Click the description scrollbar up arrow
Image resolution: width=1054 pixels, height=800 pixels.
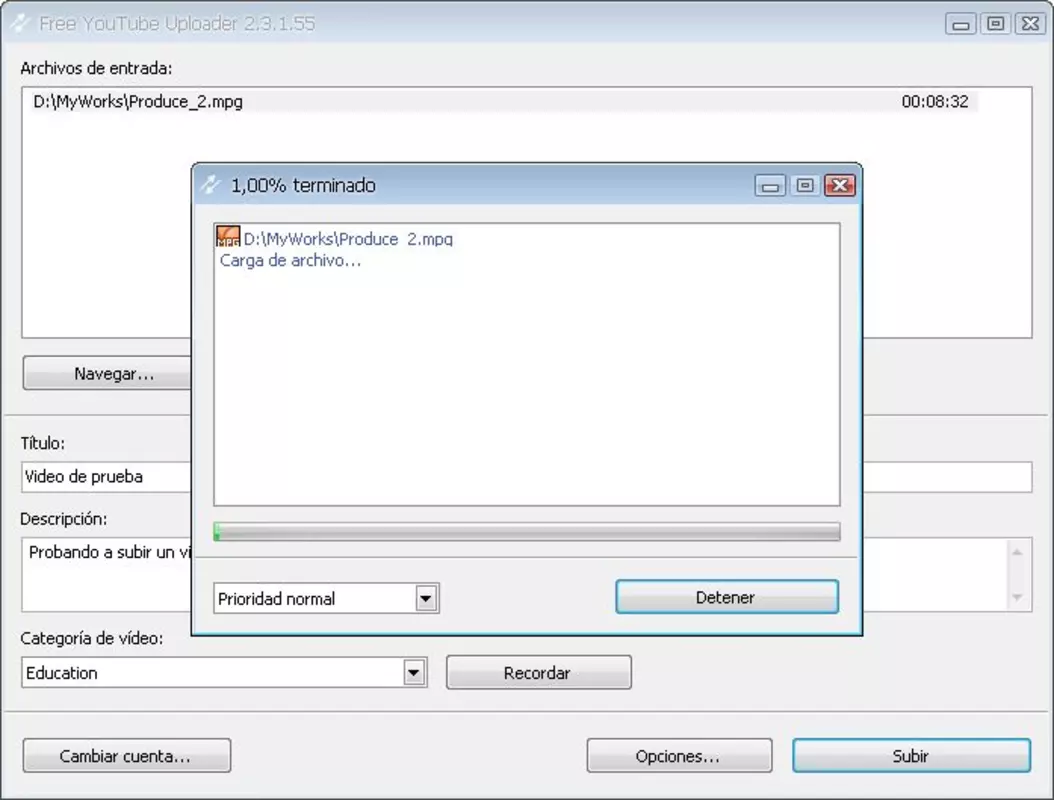[1017, 553]
